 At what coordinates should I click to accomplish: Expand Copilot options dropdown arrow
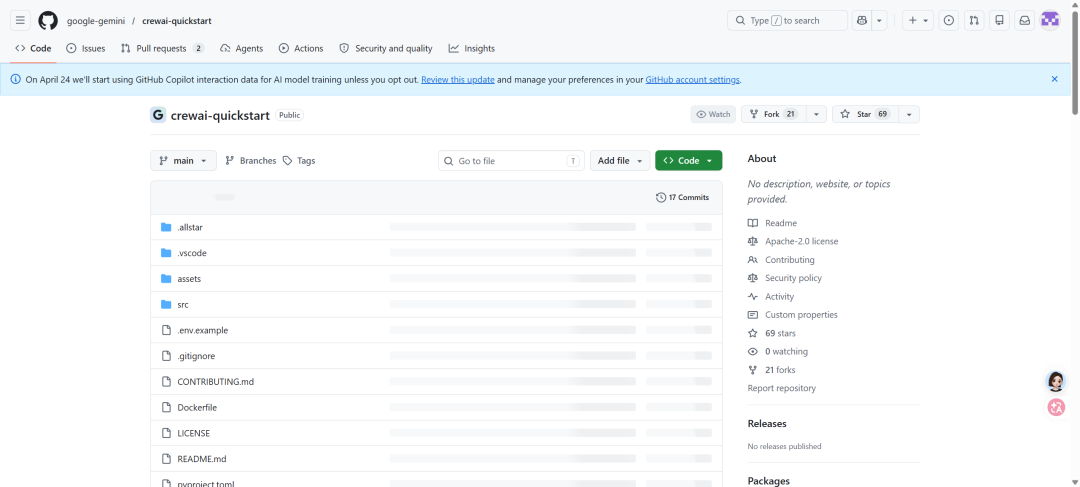[880, 21]
